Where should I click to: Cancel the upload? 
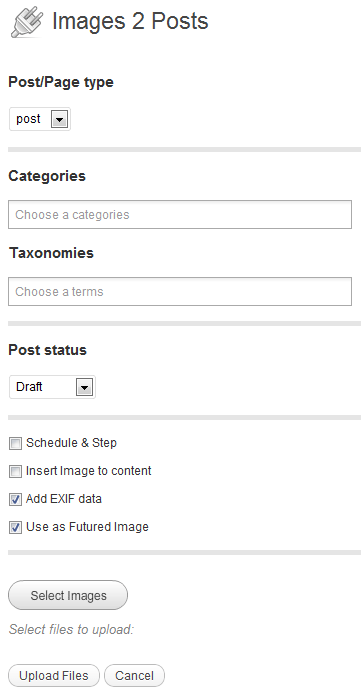(x=134, y=675)
